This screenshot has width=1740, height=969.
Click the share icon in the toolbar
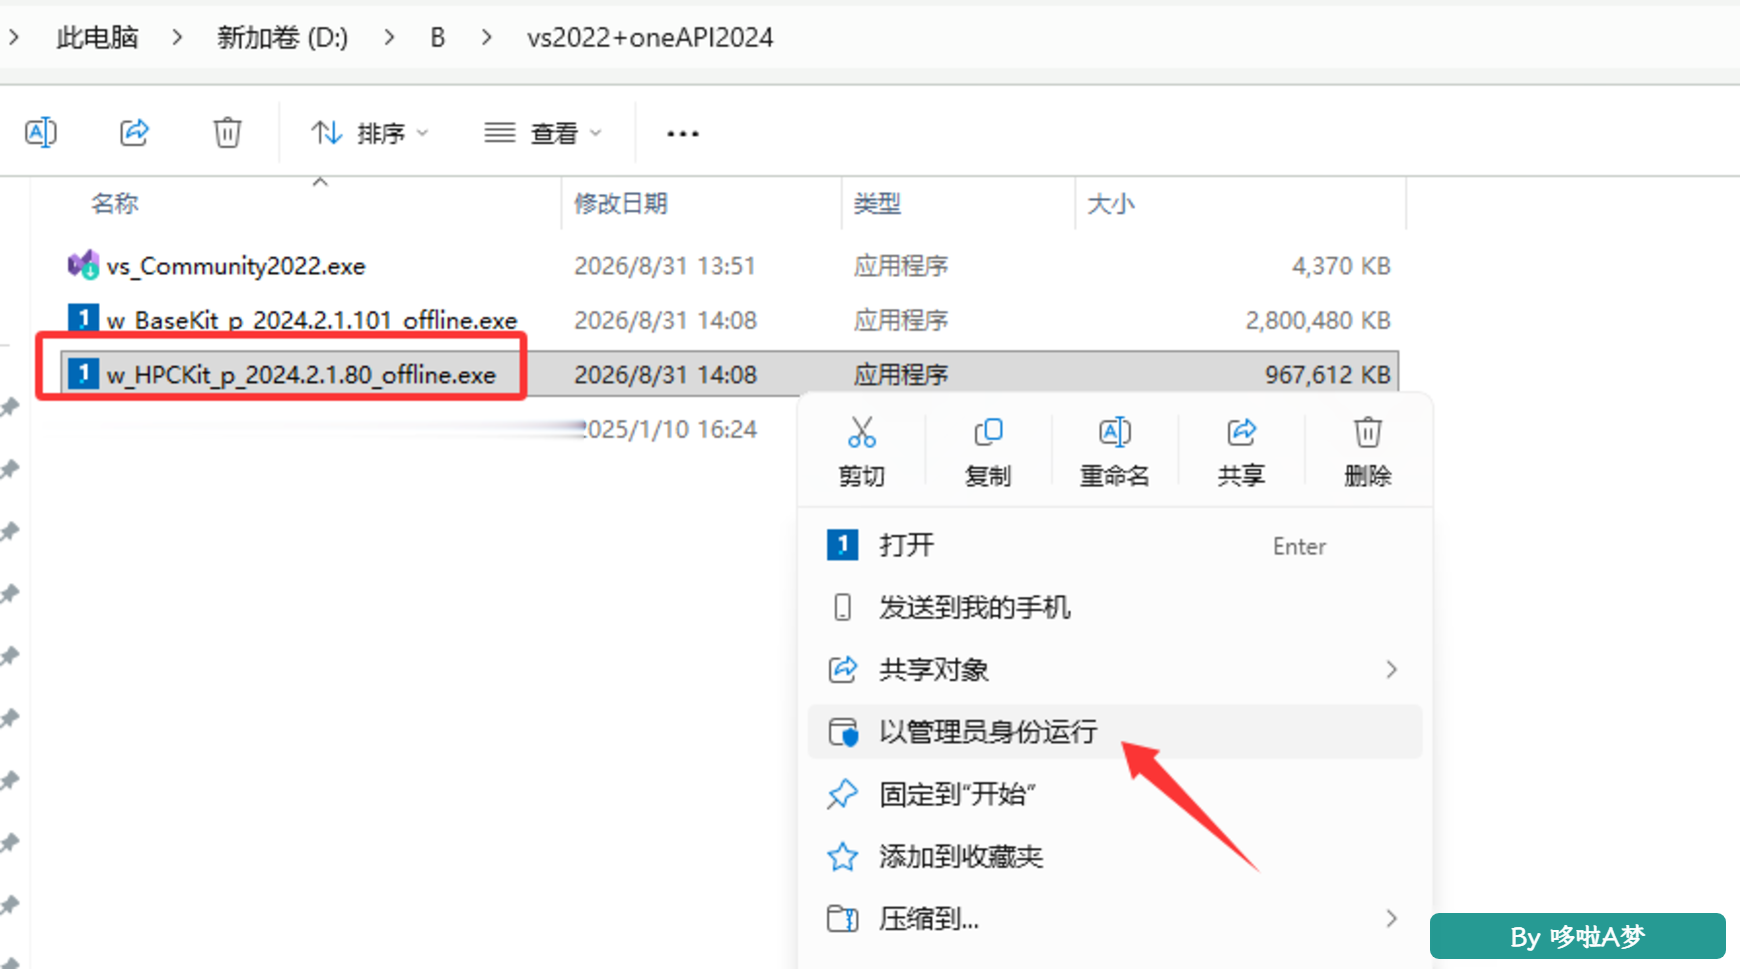tap(134, 132)
